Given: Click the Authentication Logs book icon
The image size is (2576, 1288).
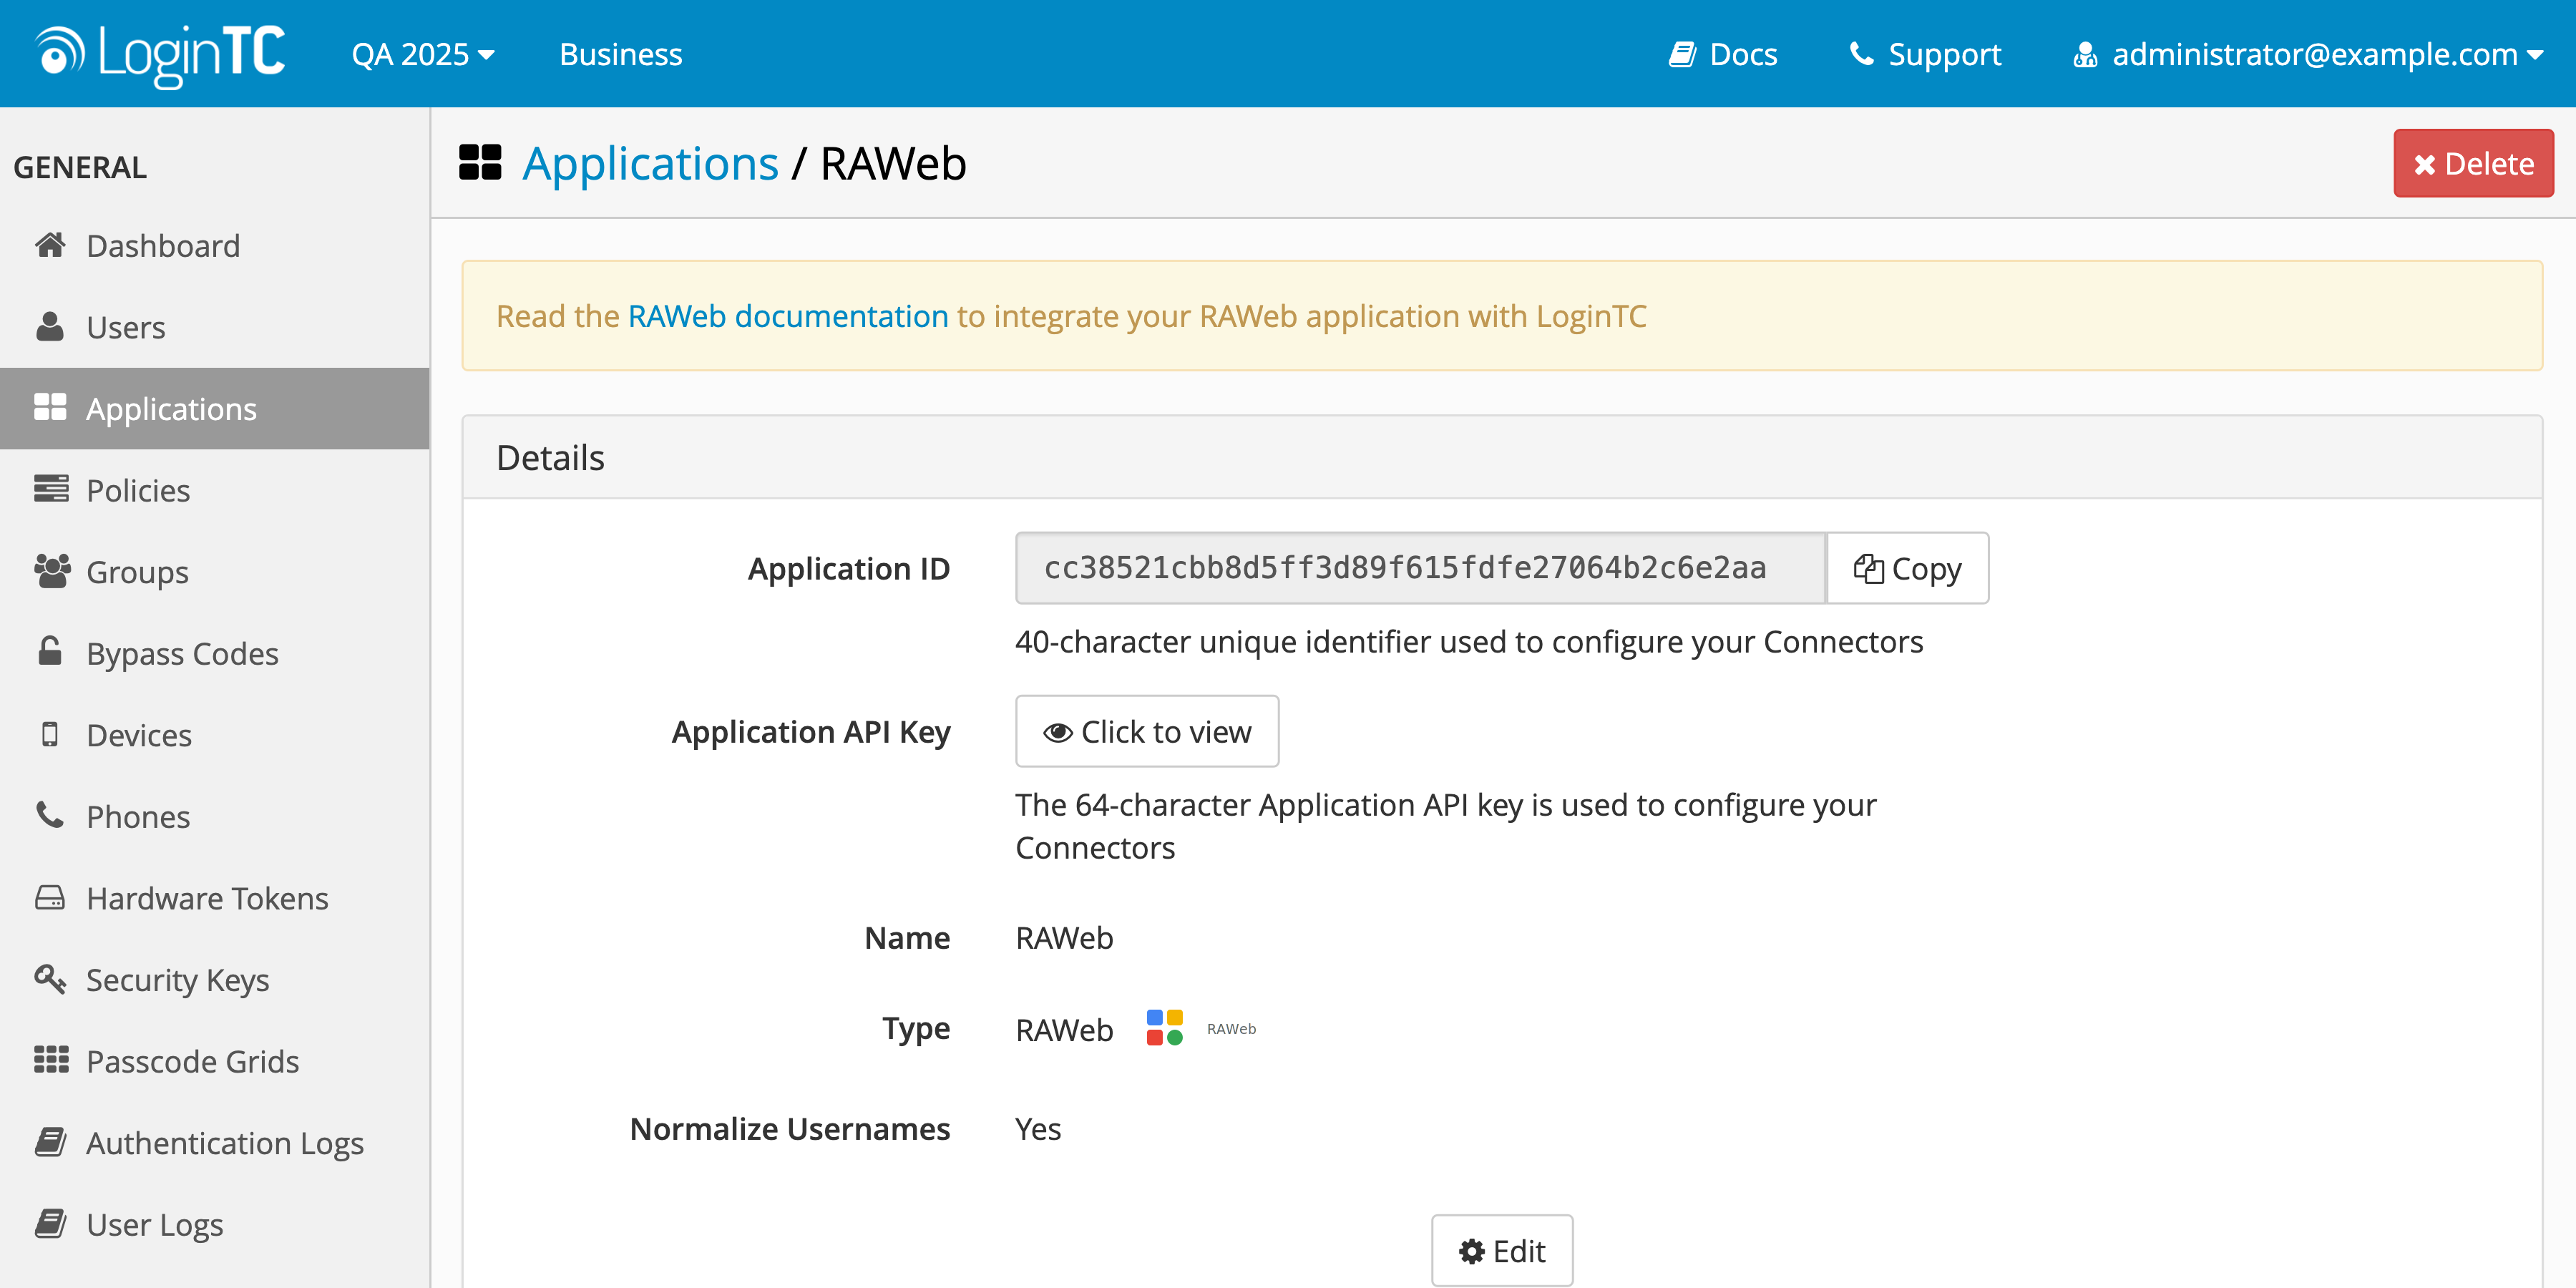Looking at the screenshot, I should [50, 1142].
